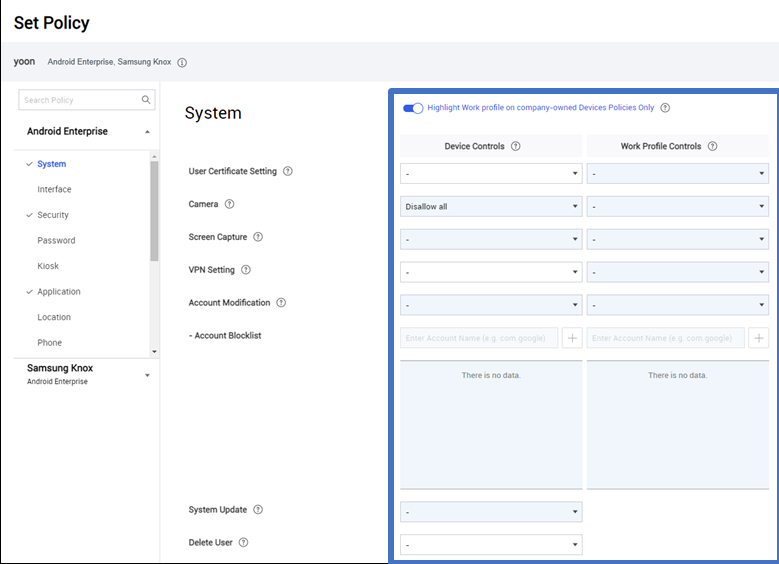Click plus icon to add Device account blocklist

click(x=572, y=338)
